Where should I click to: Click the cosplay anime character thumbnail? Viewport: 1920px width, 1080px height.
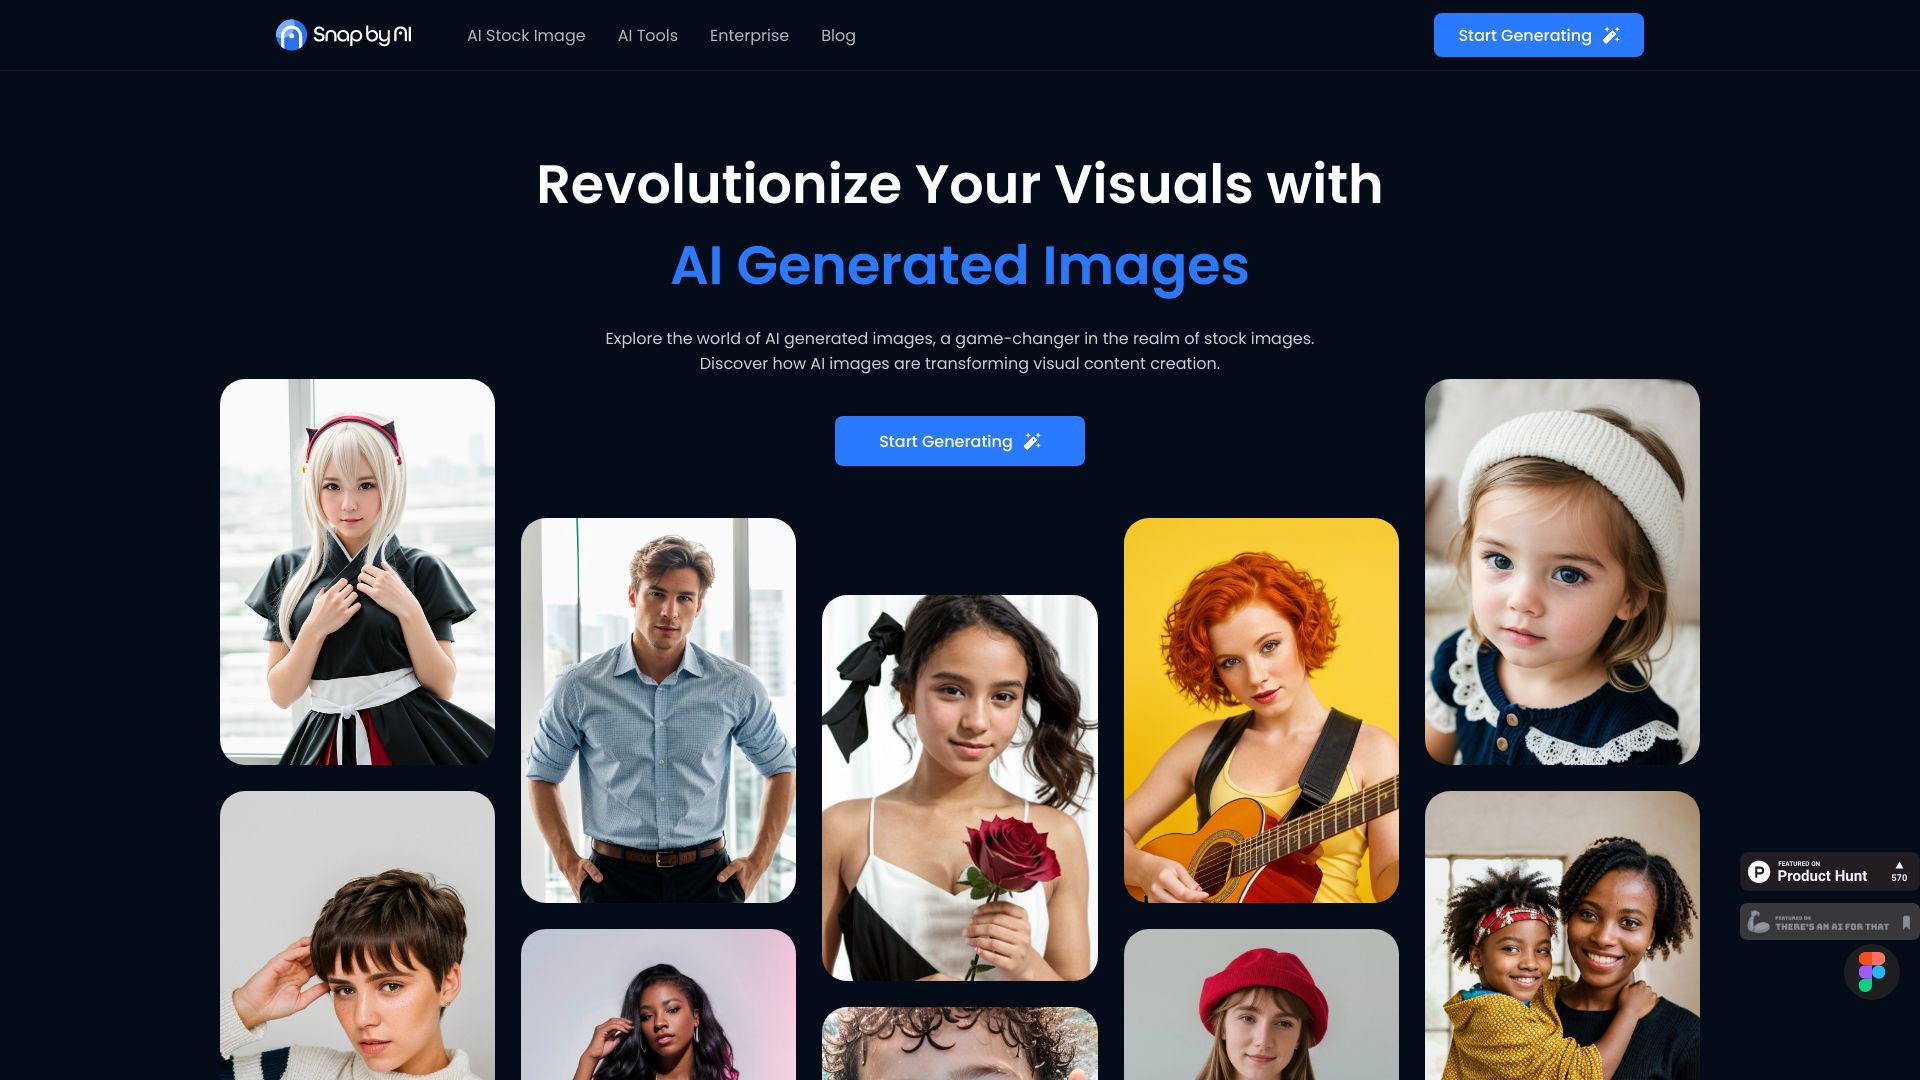click(x=357, y=571)
